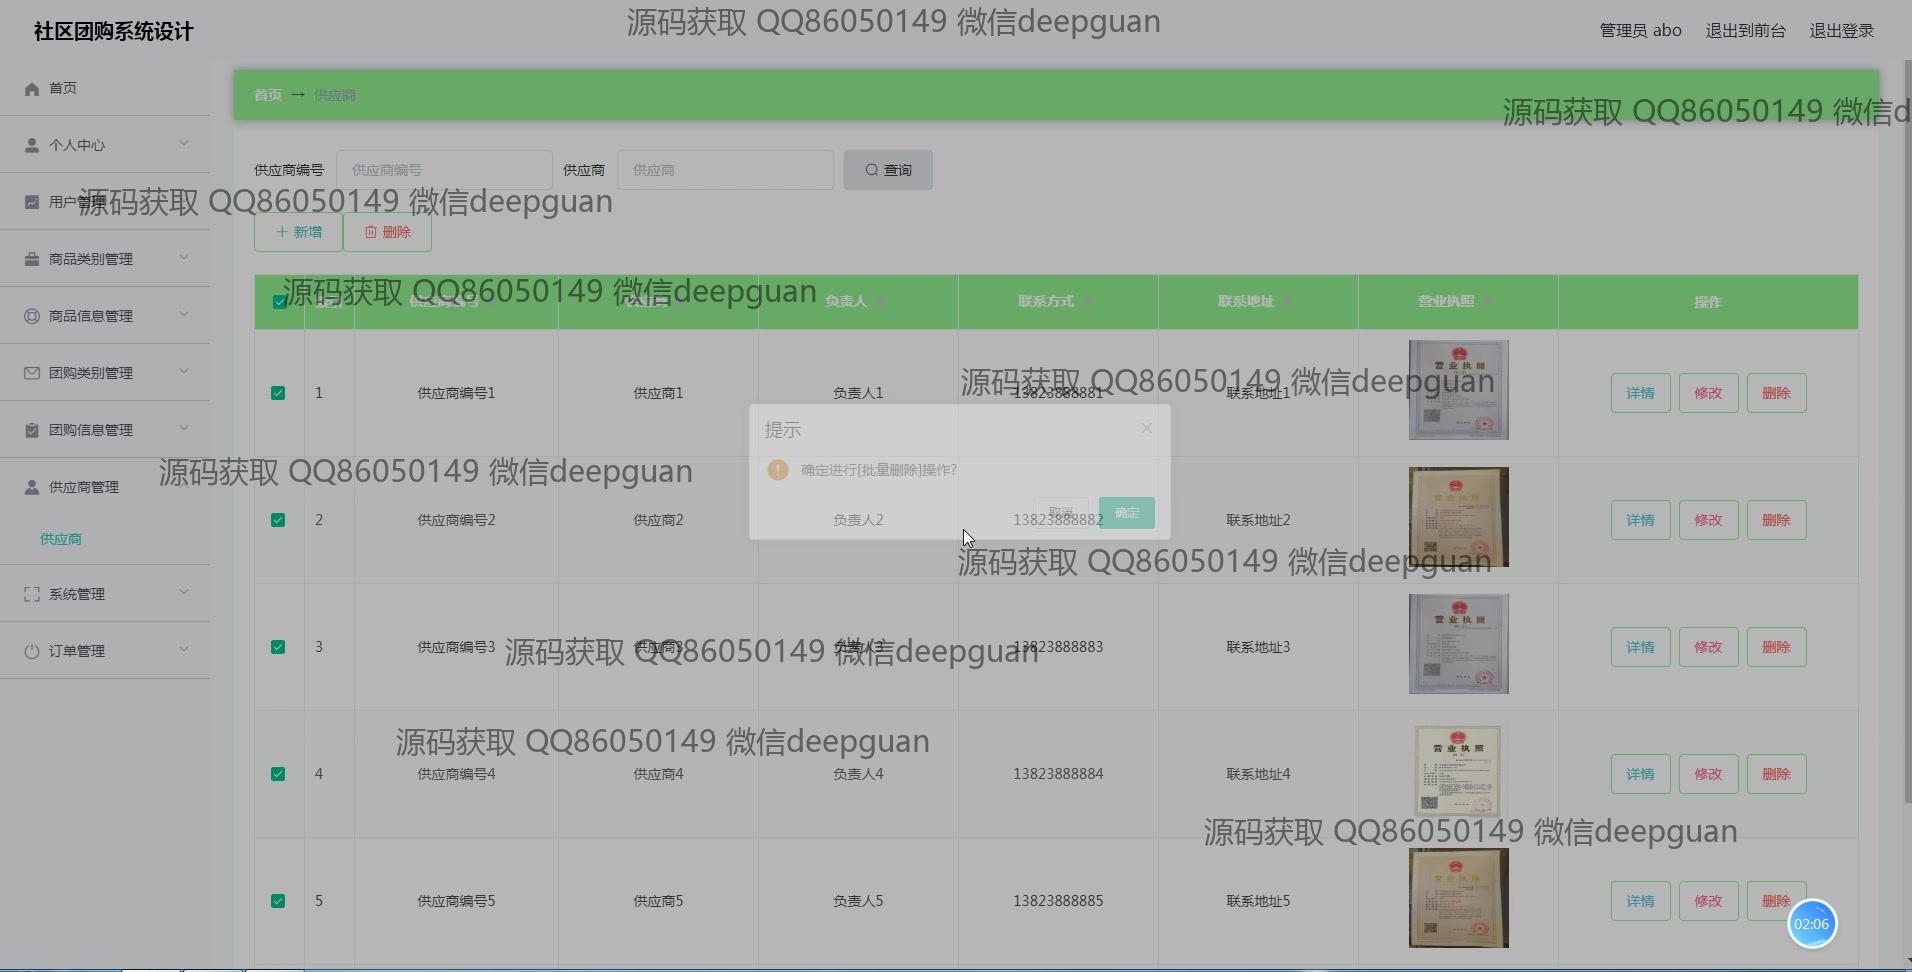Close the 提示 dialog with the X
The height and width of the screenshot is (972, 1912).
tap(1147, 428)
